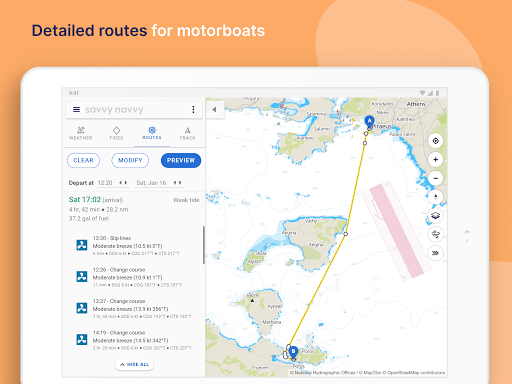512x384 pixels.
Task: Open the three-dot overflow menu
Action: click(x=193, y=109)
